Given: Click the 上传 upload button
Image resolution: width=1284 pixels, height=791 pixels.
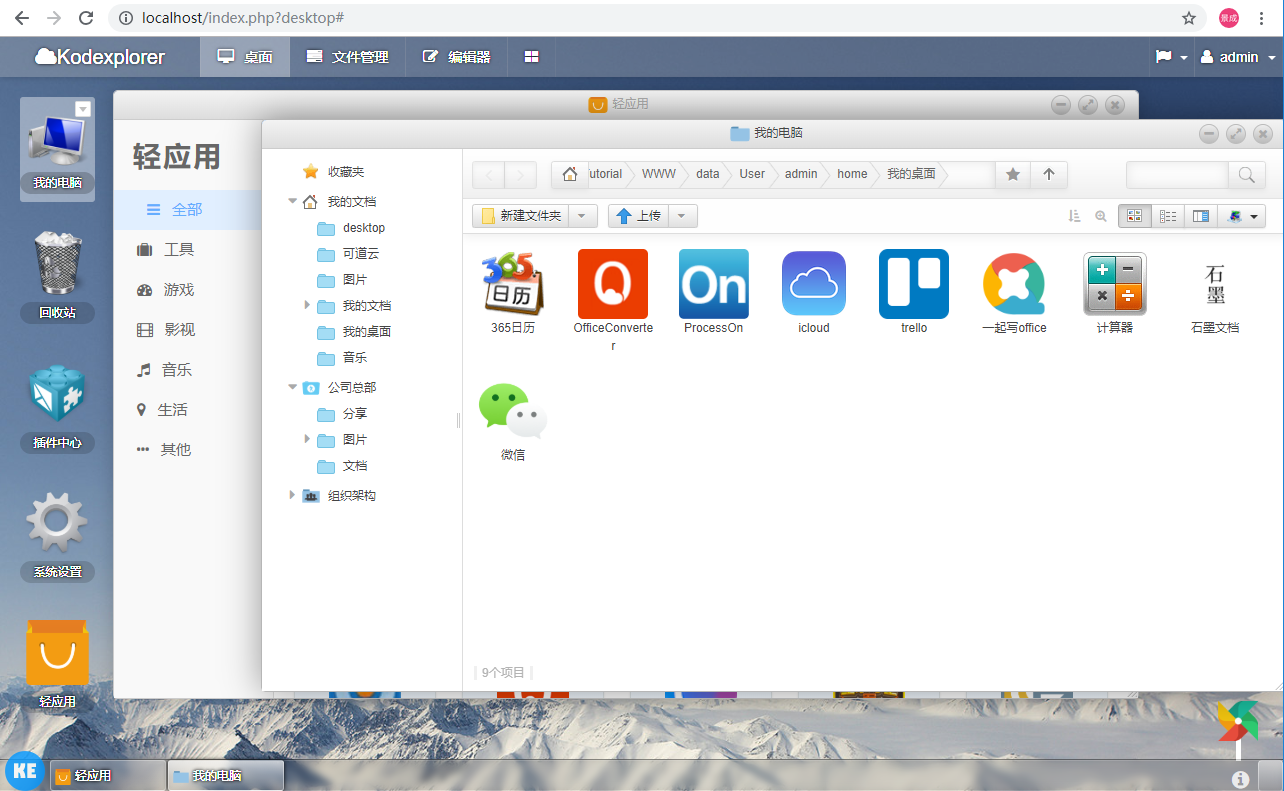Looking at the screenshot, I should point(638,216).
